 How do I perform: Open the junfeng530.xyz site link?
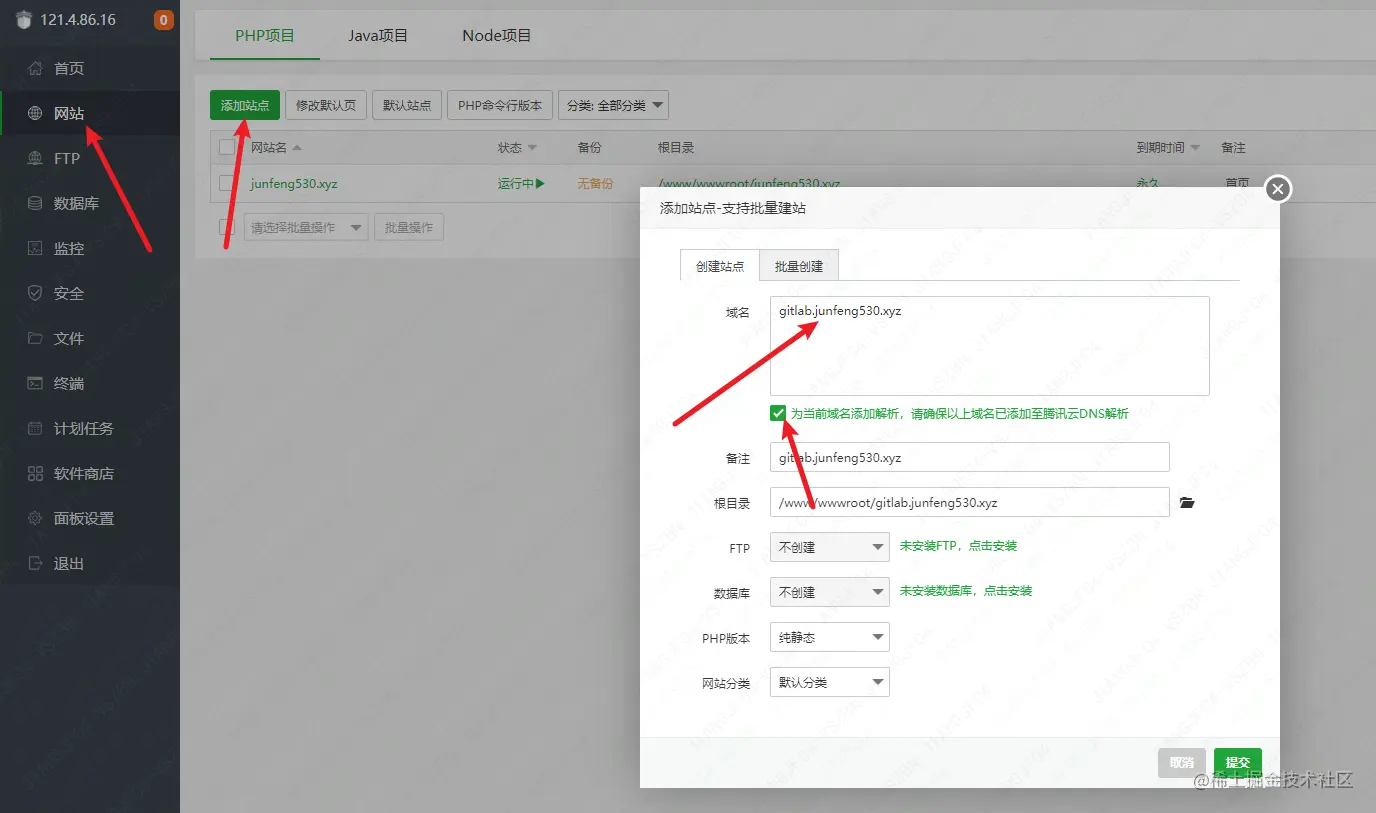[294, 184]
